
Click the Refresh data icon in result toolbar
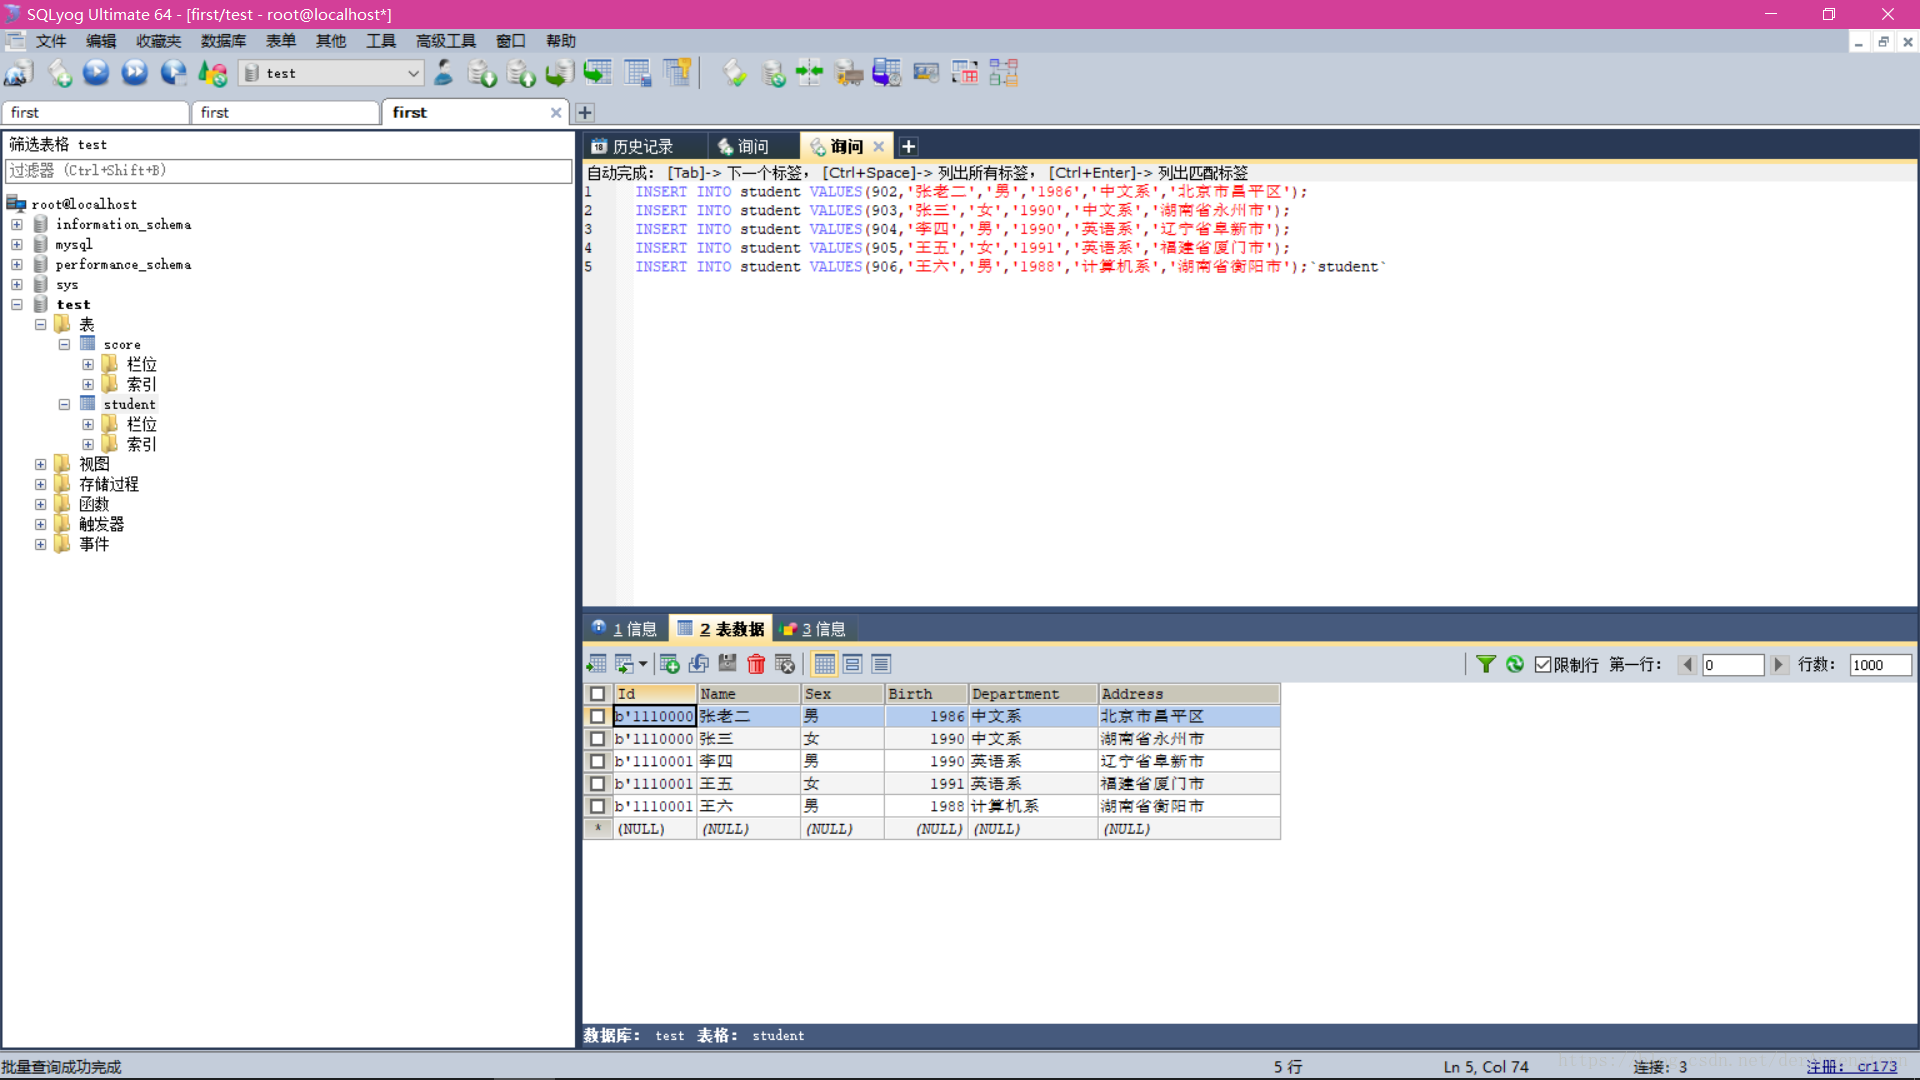click(x=1515, y=664)
